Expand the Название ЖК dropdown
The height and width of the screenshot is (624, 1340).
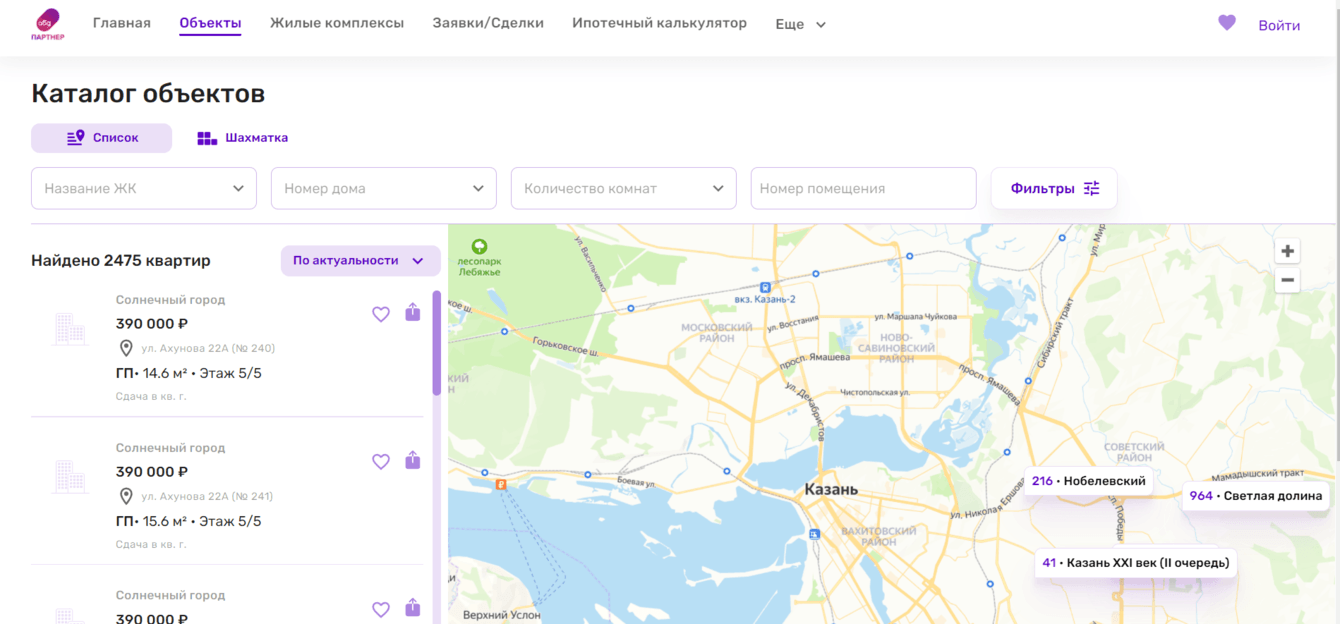144,188
